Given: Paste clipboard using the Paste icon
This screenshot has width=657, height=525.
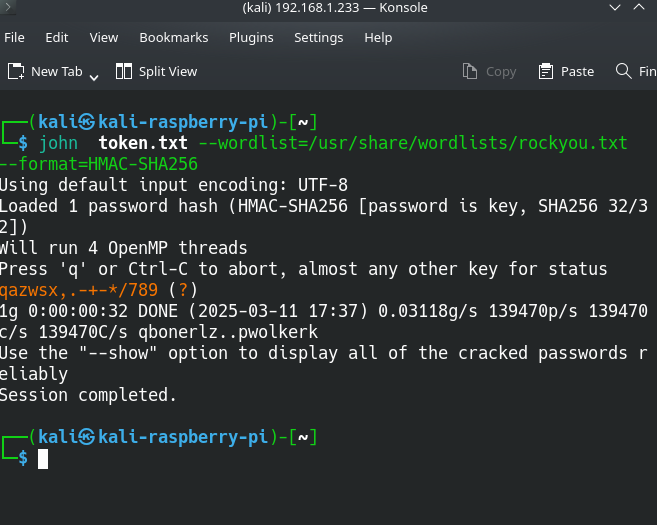Looking at the screenshot, I should click(x=546, y=71).
